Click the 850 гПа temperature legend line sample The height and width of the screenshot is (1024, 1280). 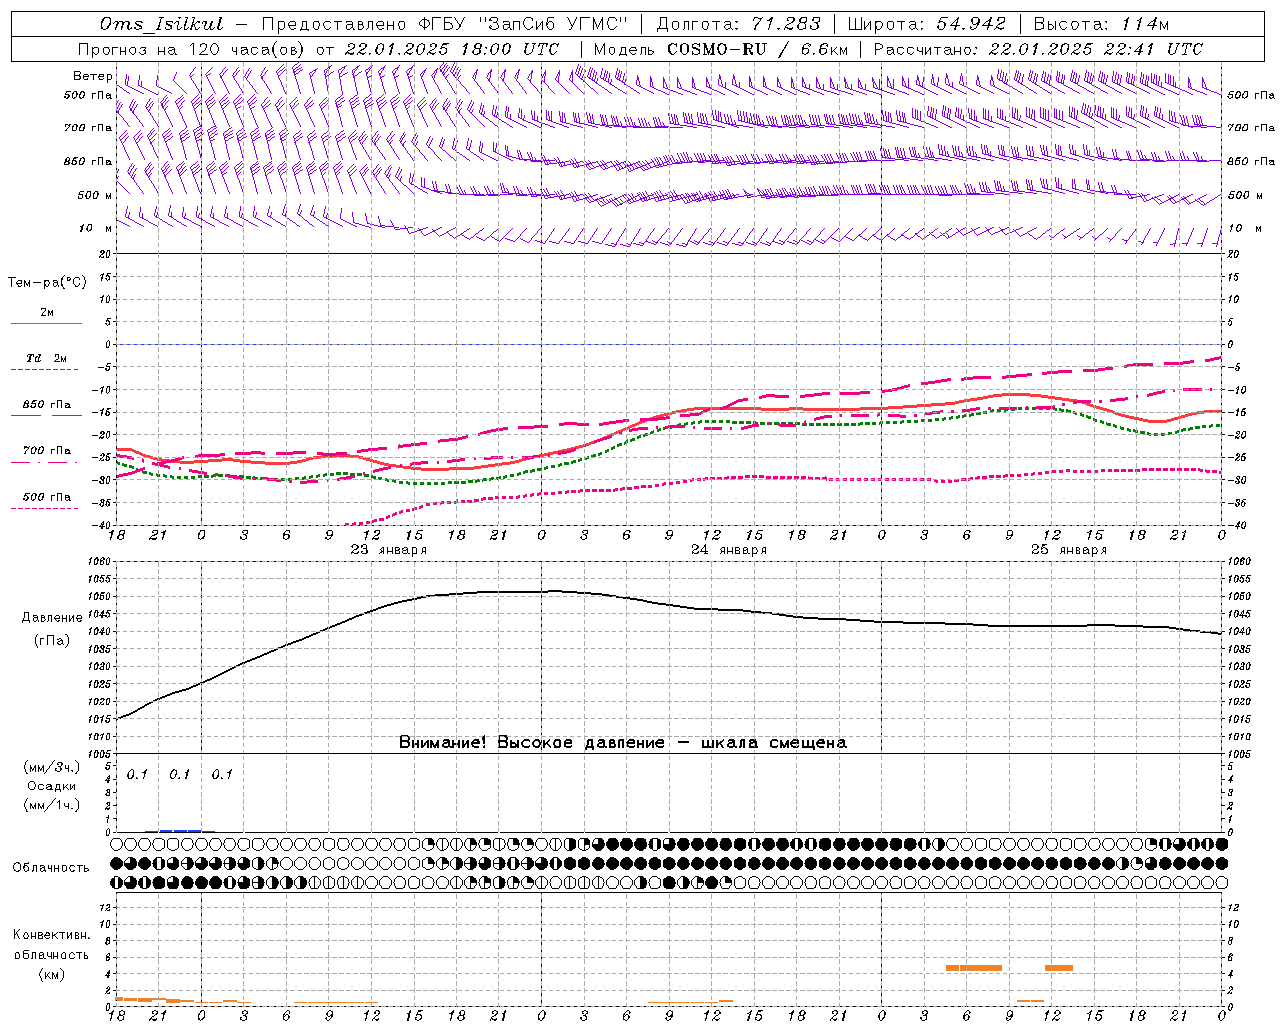click(x=46, y=415)
